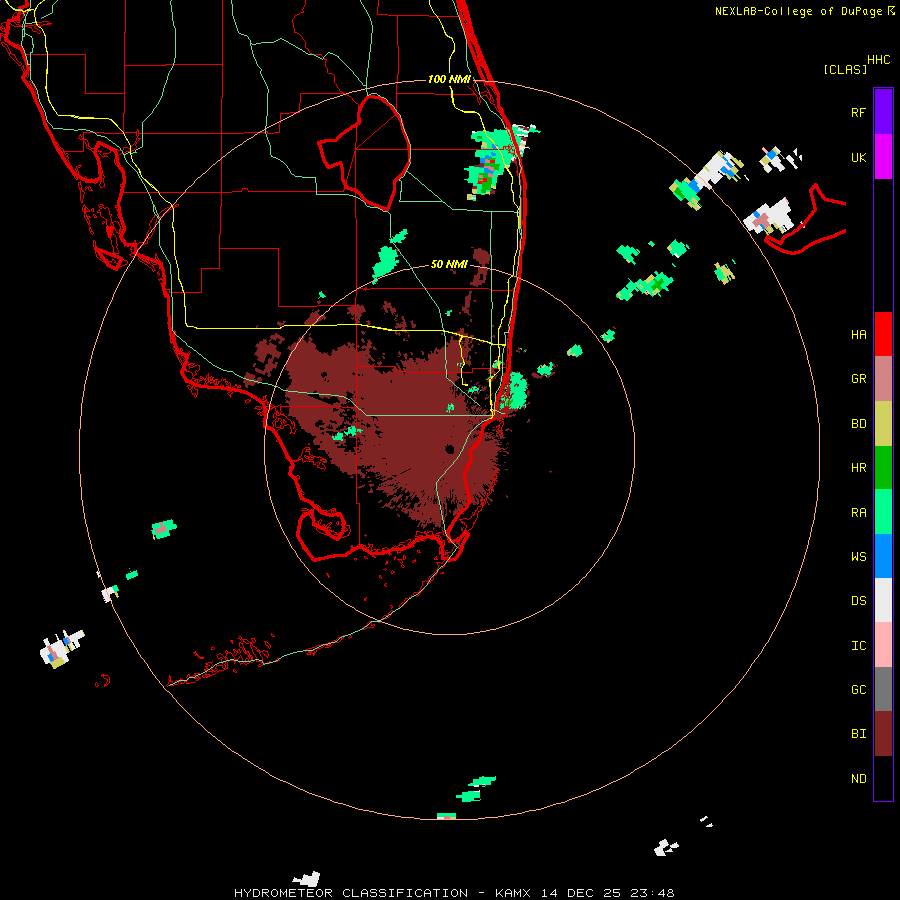Click the 23:48 timestamp

click(x=653, y=893)
